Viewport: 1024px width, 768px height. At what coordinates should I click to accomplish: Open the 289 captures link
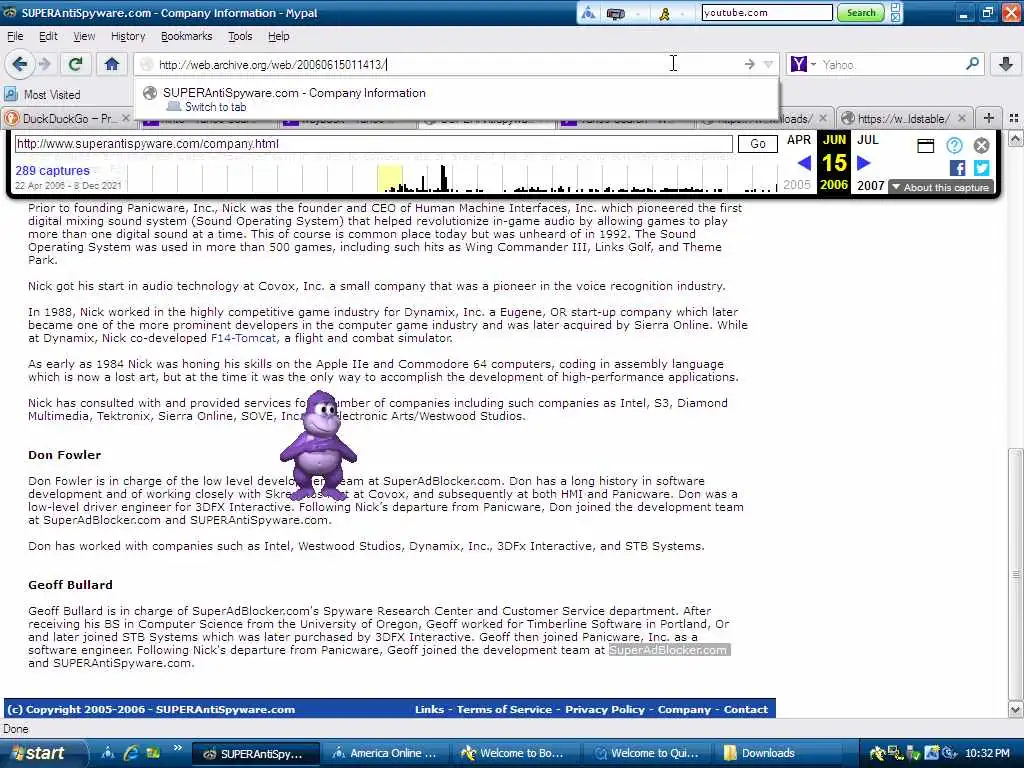[x=52, y=170]
